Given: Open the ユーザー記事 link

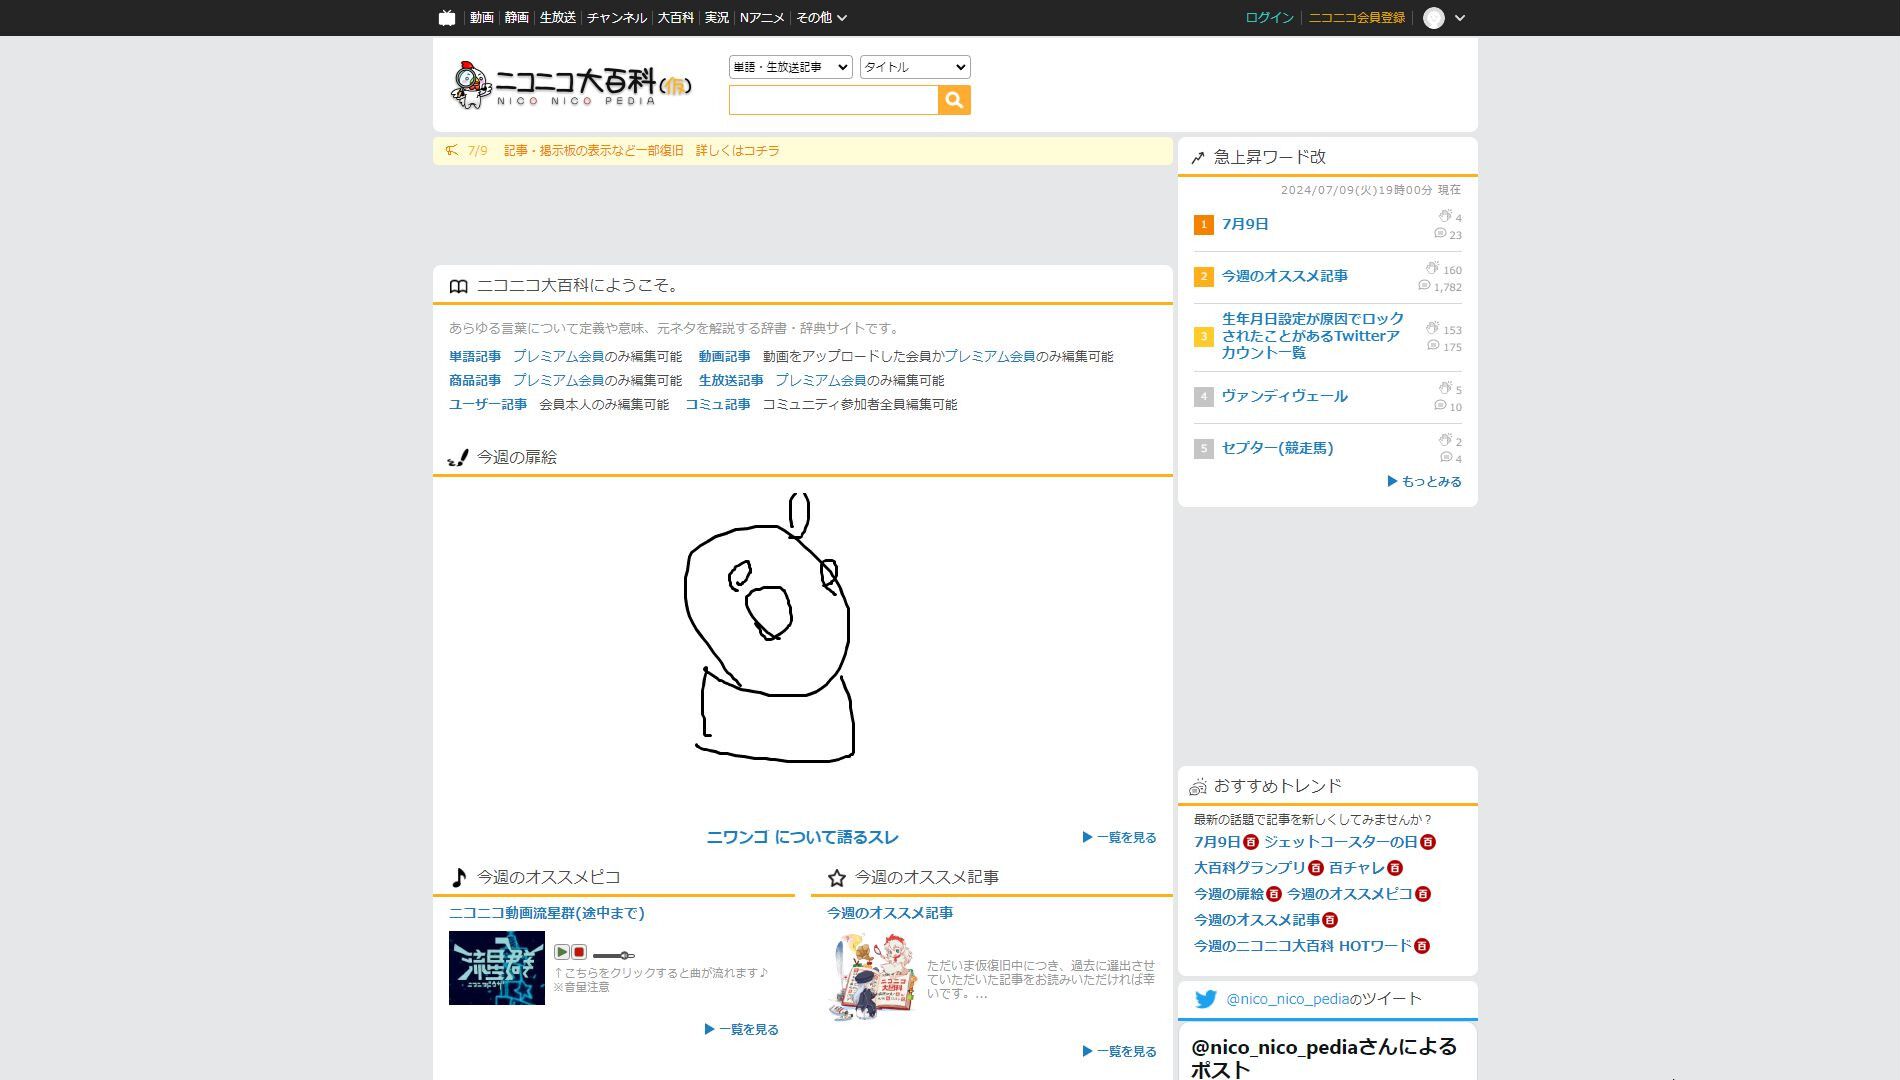Looking at the screenshot, I should click(x=488, y=404).
